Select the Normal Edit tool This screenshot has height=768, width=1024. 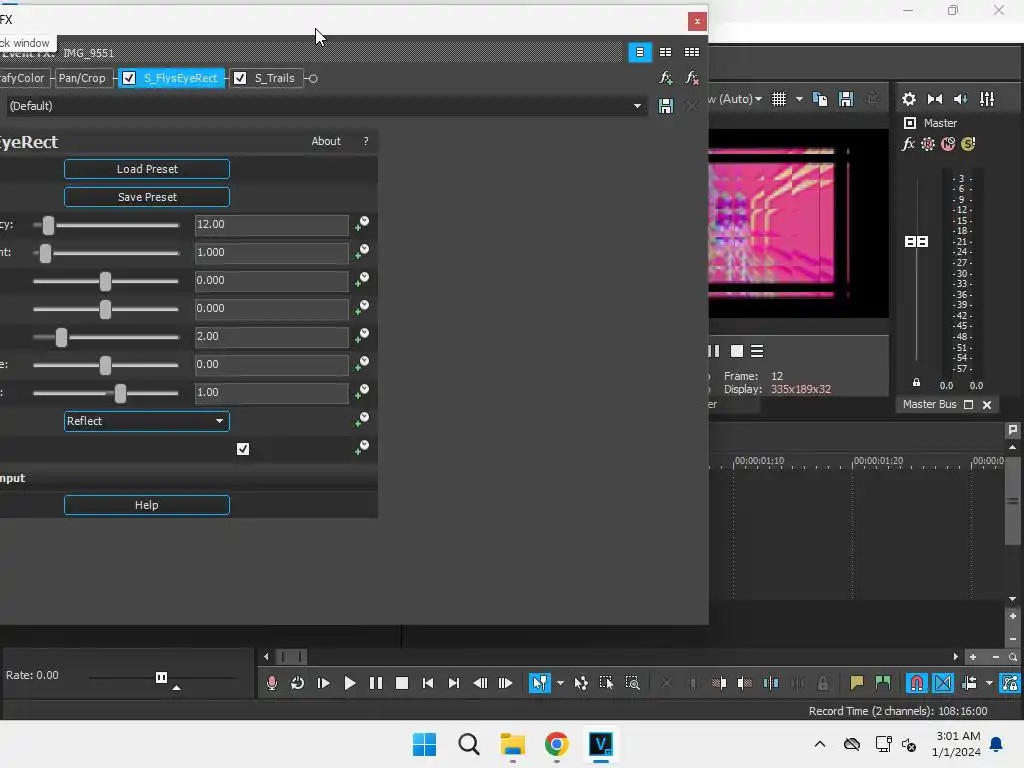(x=539, y=683)
